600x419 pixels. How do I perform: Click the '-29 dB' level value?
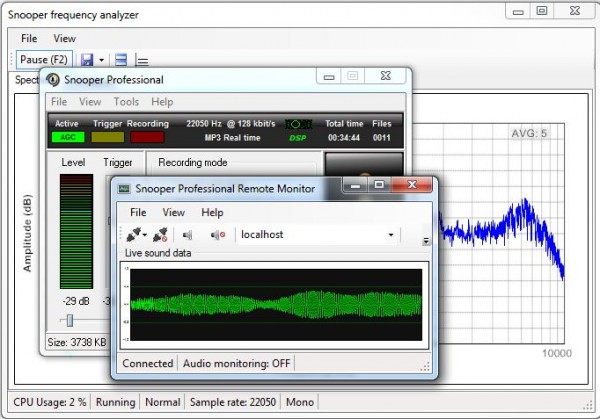76,302
